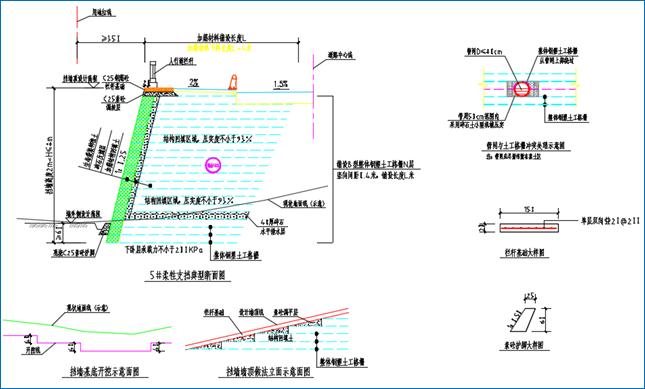645x389 pixels.
Task: Click the orange cap slab at the wall top
Action: (x=158, y=89)
